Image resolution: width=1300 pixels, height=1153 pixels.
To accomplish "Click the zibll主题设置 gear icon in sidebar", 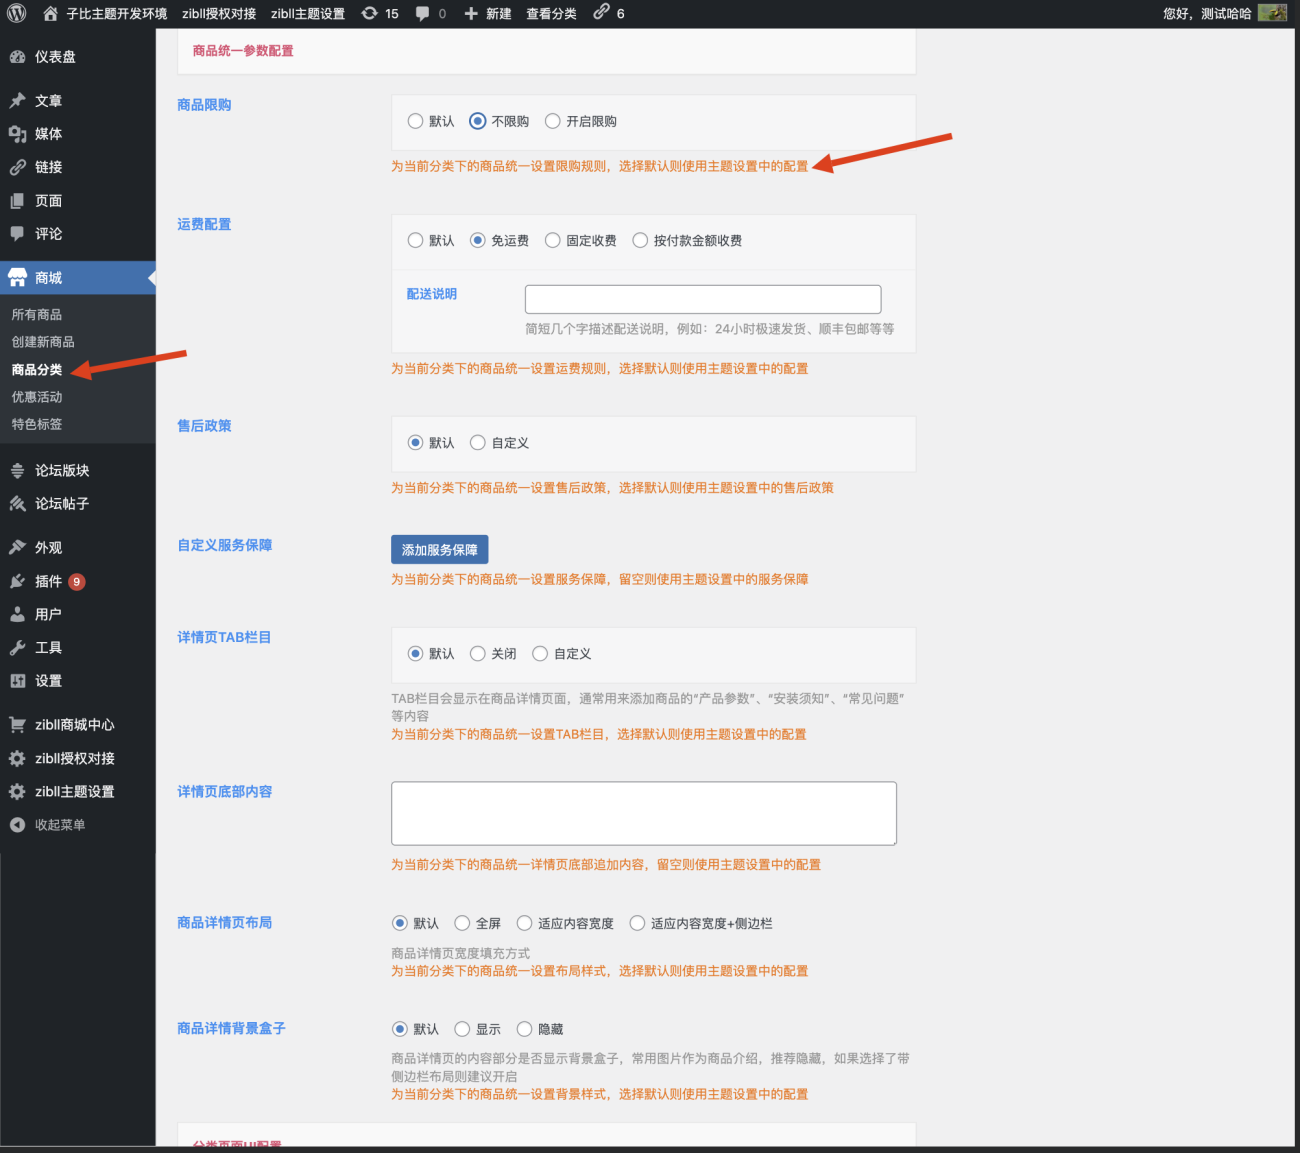I will click(17, 792).
